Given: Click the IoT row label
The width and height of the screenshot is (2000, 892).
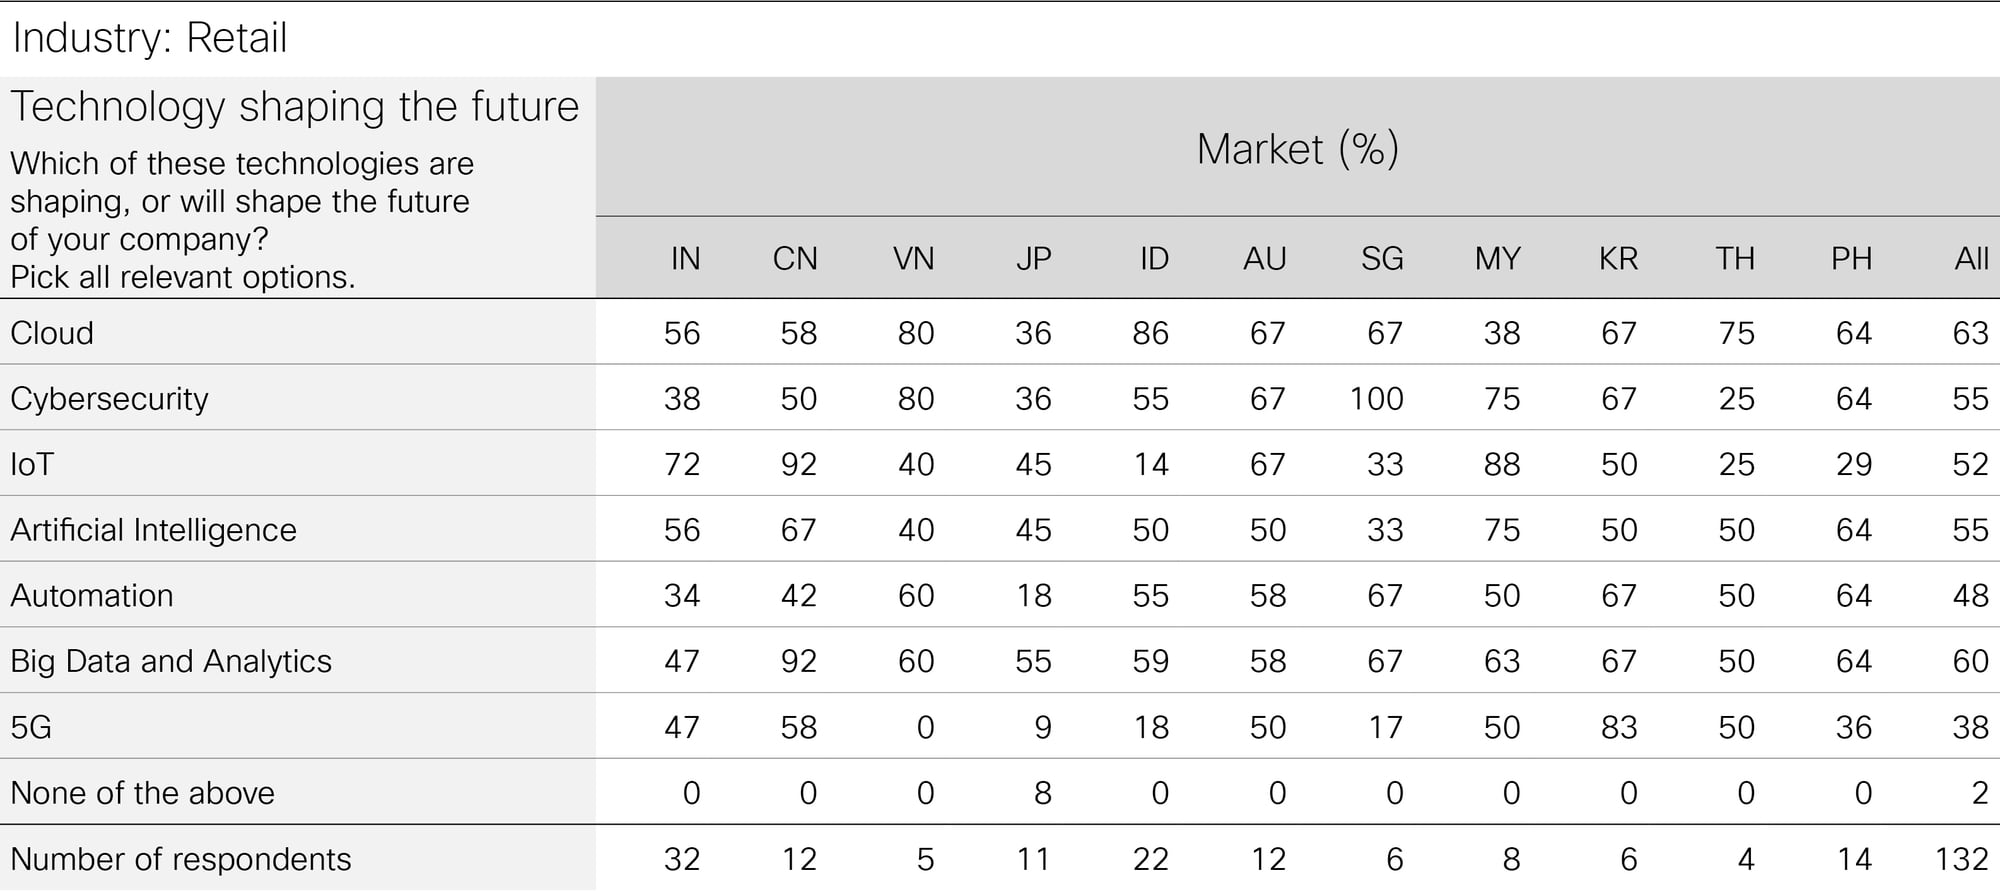Looking at the screenshot, I should click(x=31, y=464).
